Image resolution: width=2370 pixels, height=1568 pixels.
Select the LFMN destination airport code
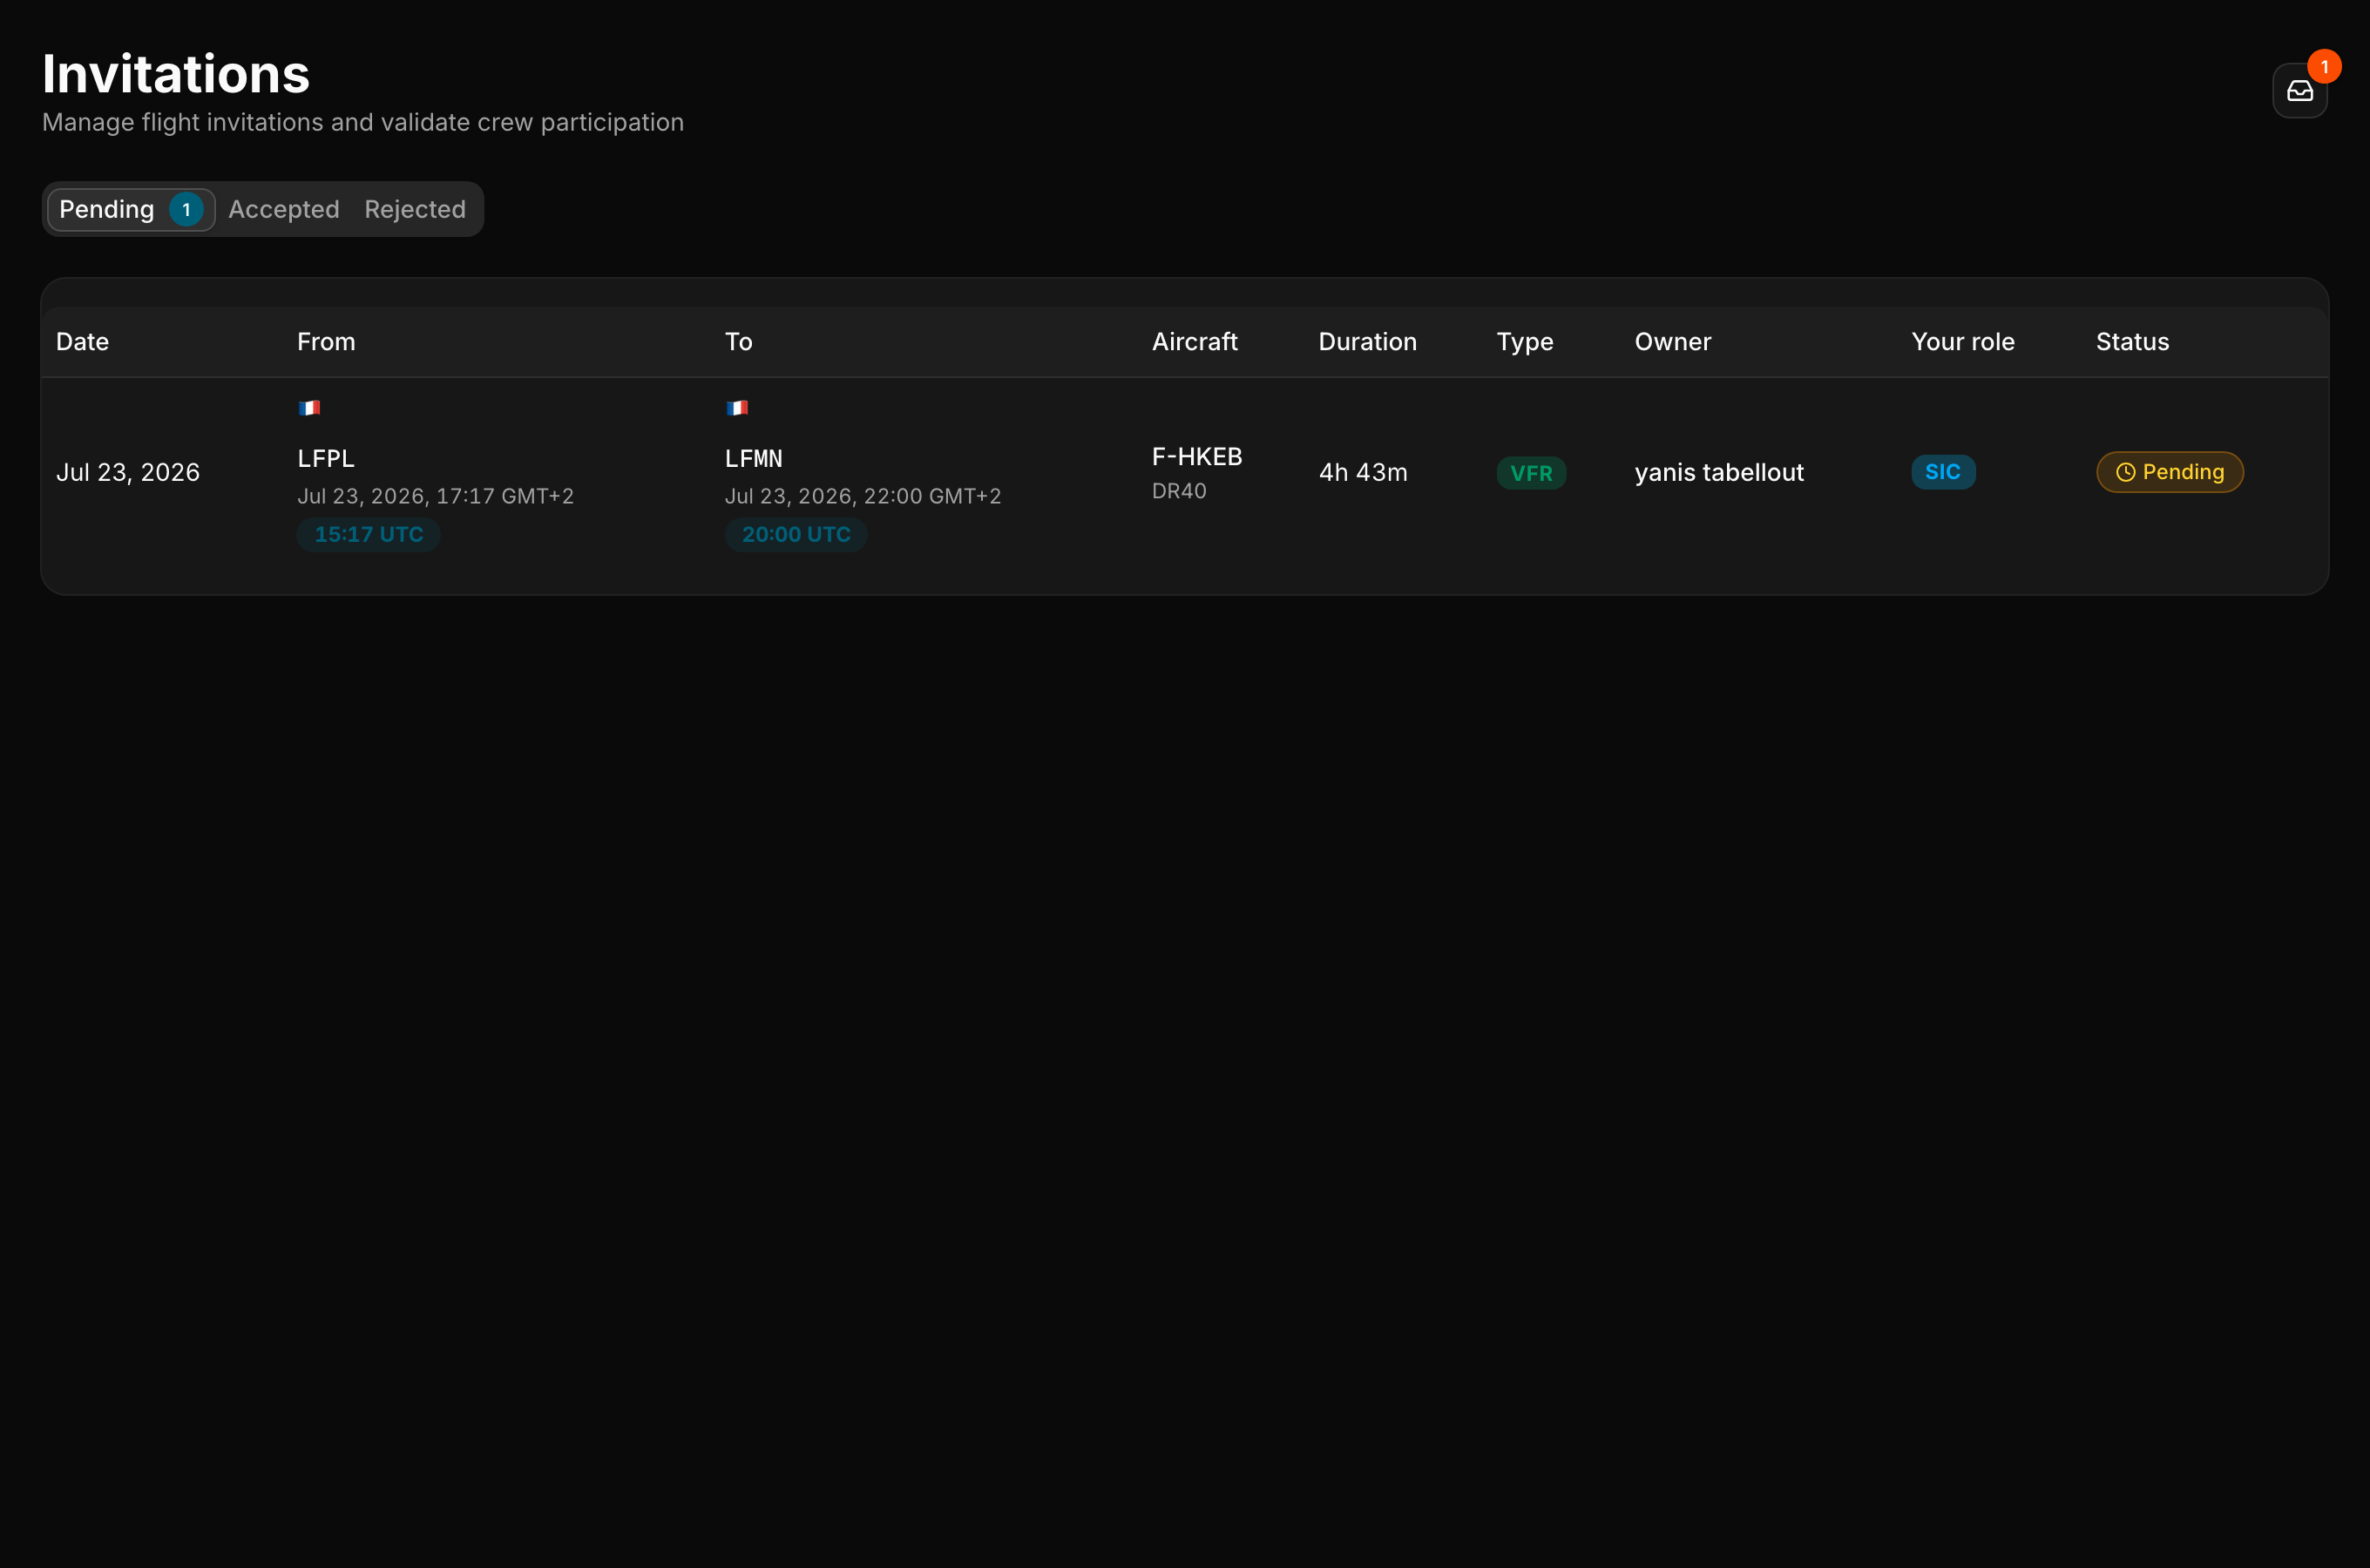753,459
